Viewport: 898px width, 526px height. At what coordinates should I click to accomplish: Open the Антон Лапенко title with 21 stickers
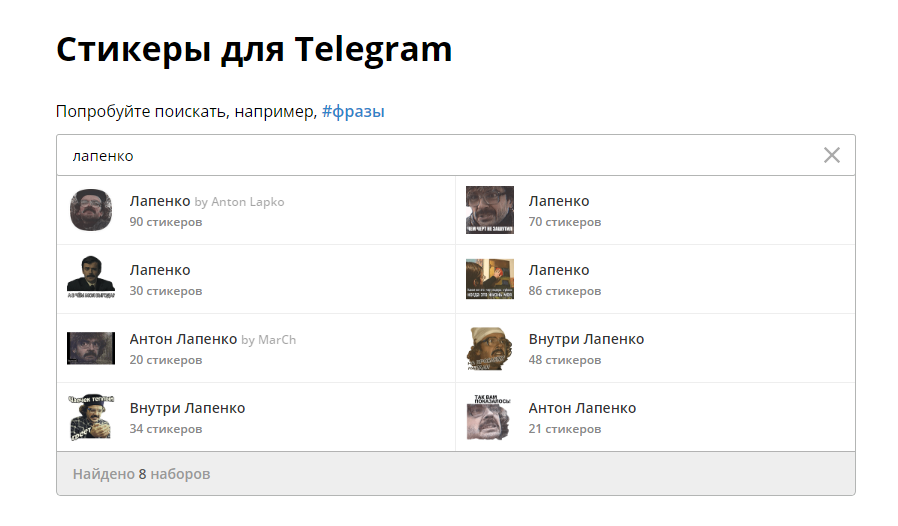click(x=582, y=408)
